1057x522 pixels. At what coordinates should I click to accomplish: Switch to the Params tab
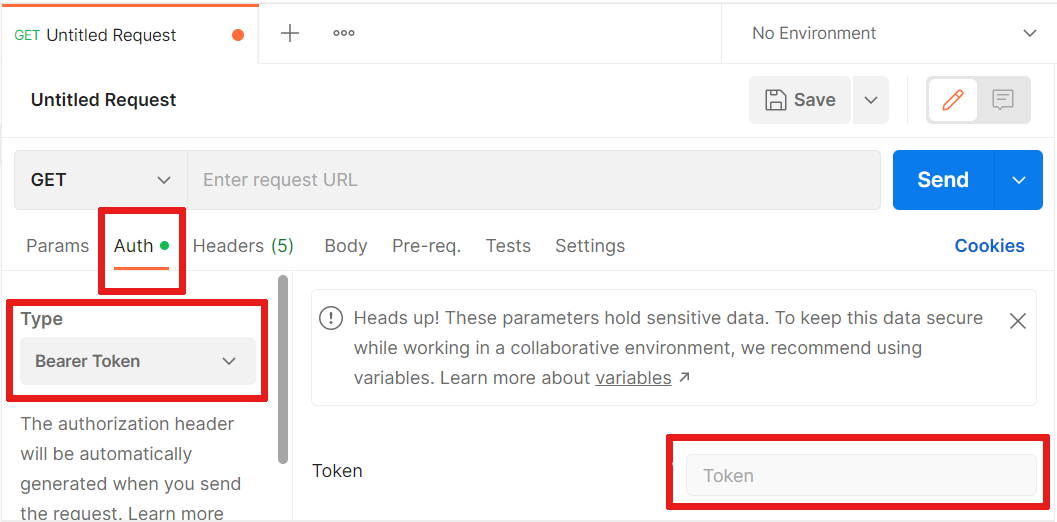(57, 246)
